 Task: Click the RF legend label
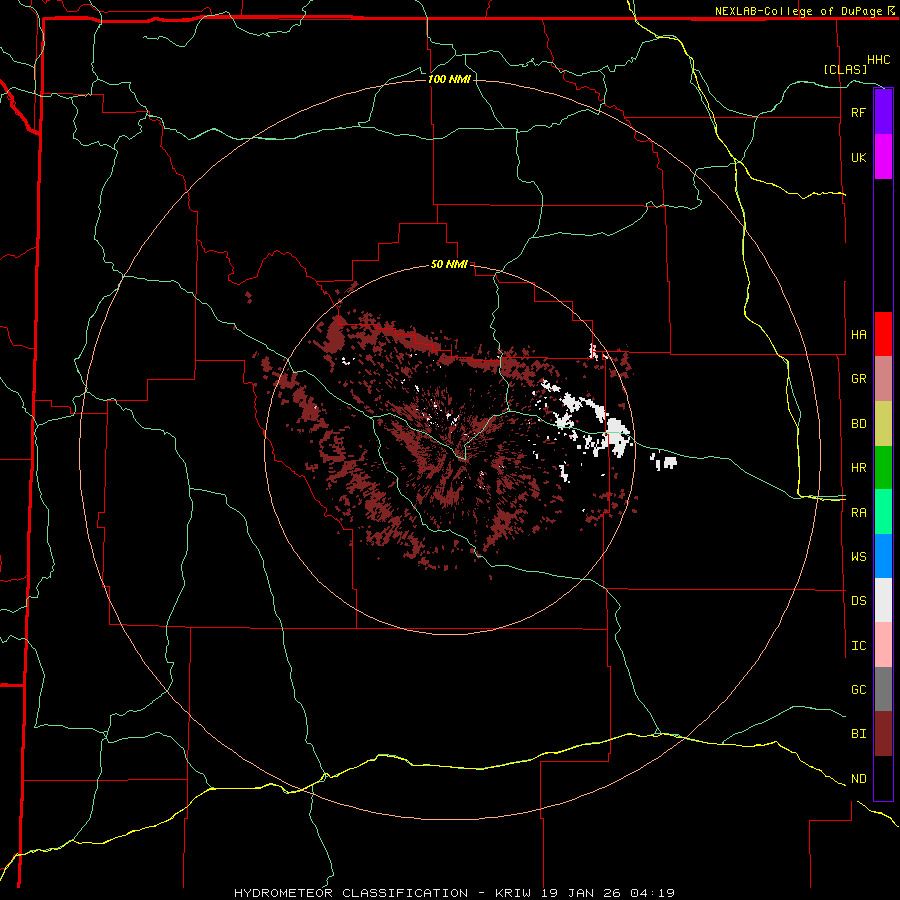pos(858,112)
